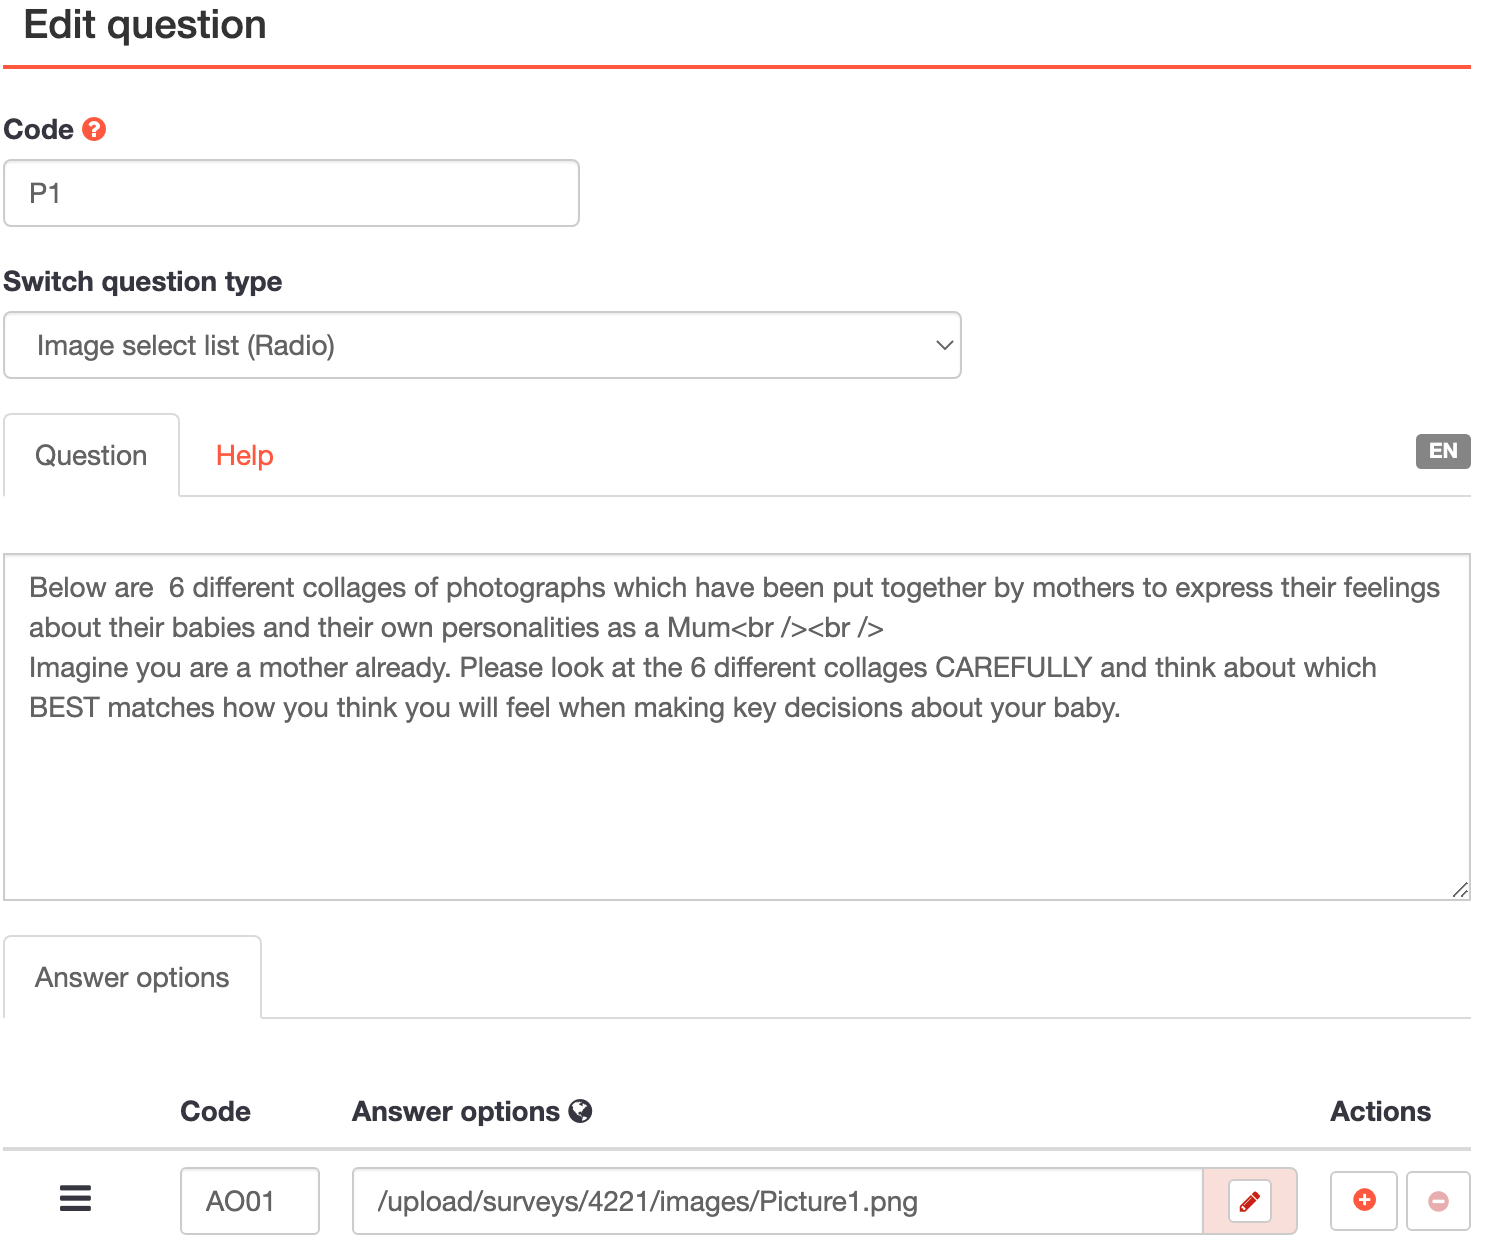Click the pencil edit icon for AO01
The image size is (1494, 1252).
[1249, 1201]
